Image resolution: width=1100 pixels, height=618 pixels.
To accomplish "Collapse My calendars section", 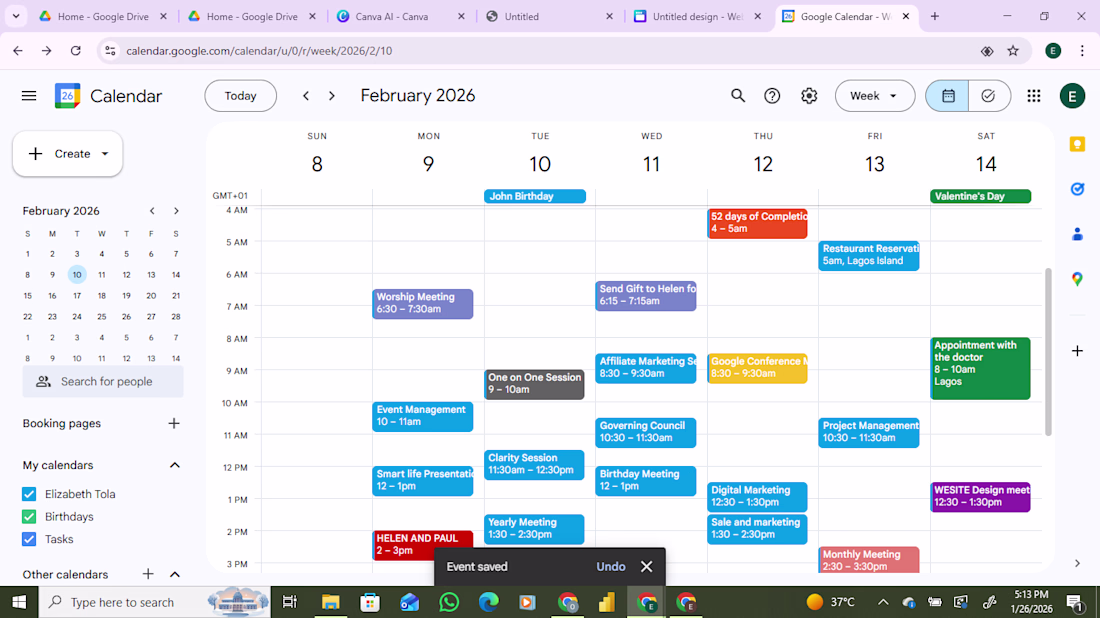I will tap(175, 465).
